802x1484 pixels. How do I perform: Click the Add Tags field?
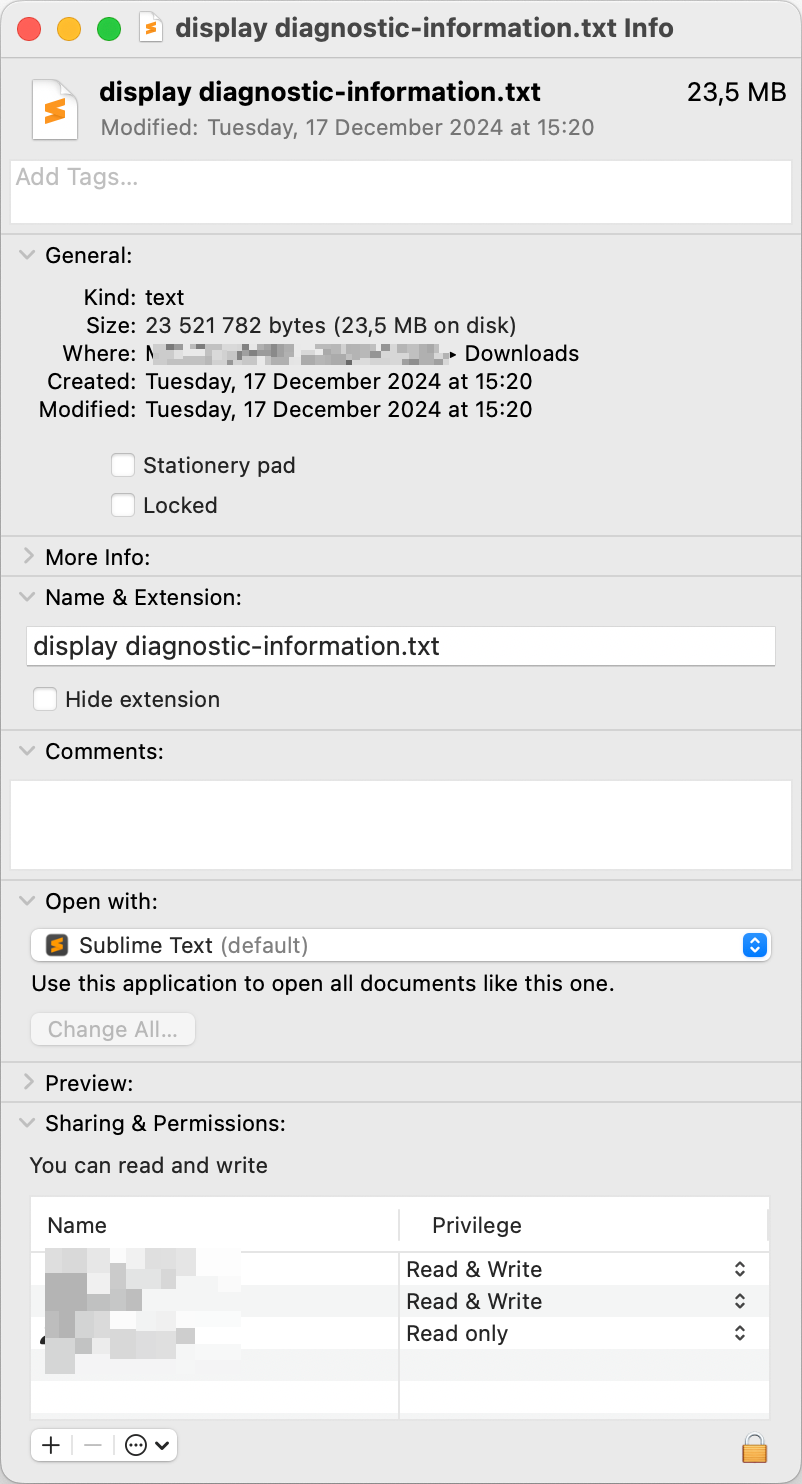click(x=400, y=191)
